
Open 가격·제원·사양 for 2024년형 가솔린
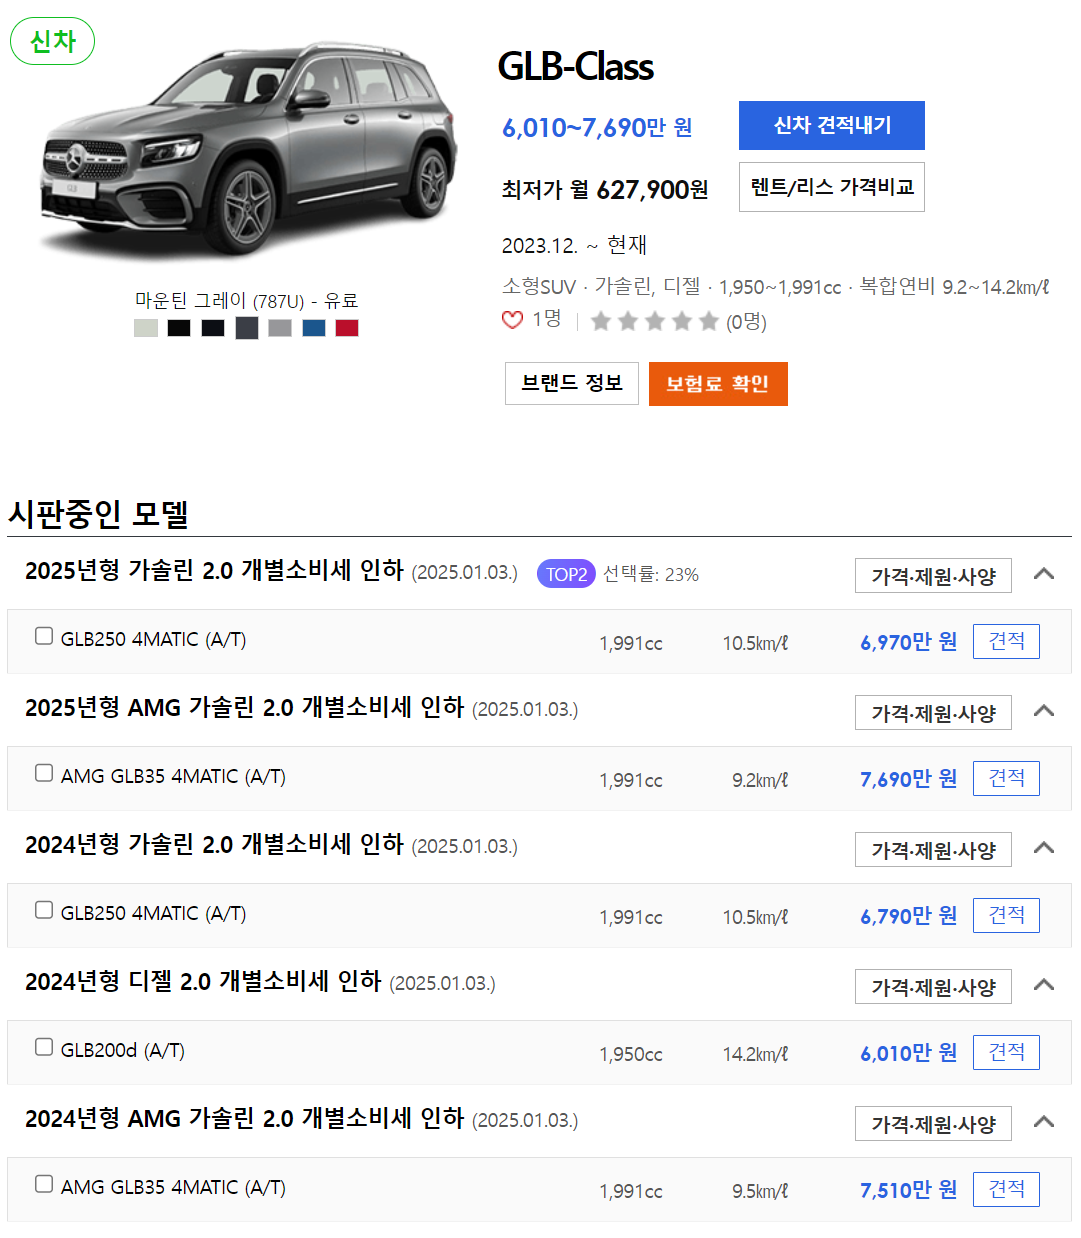pos(933,850)
